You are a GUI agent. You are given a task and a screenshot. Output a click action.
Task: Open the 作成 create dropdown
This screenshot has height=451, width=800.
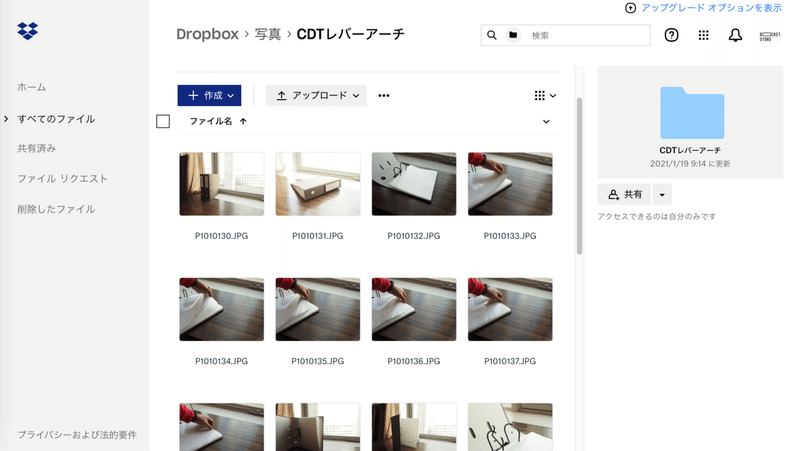(x=209, y=95)
